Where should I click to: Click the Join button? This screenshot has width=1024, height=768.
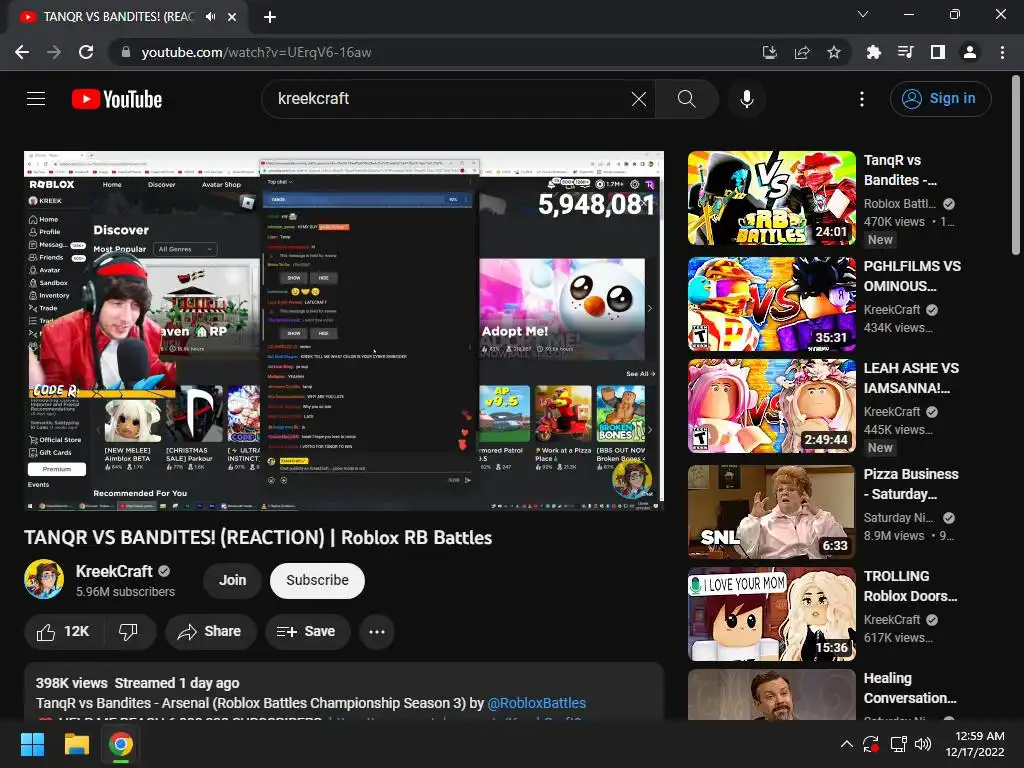coord(232,580)
